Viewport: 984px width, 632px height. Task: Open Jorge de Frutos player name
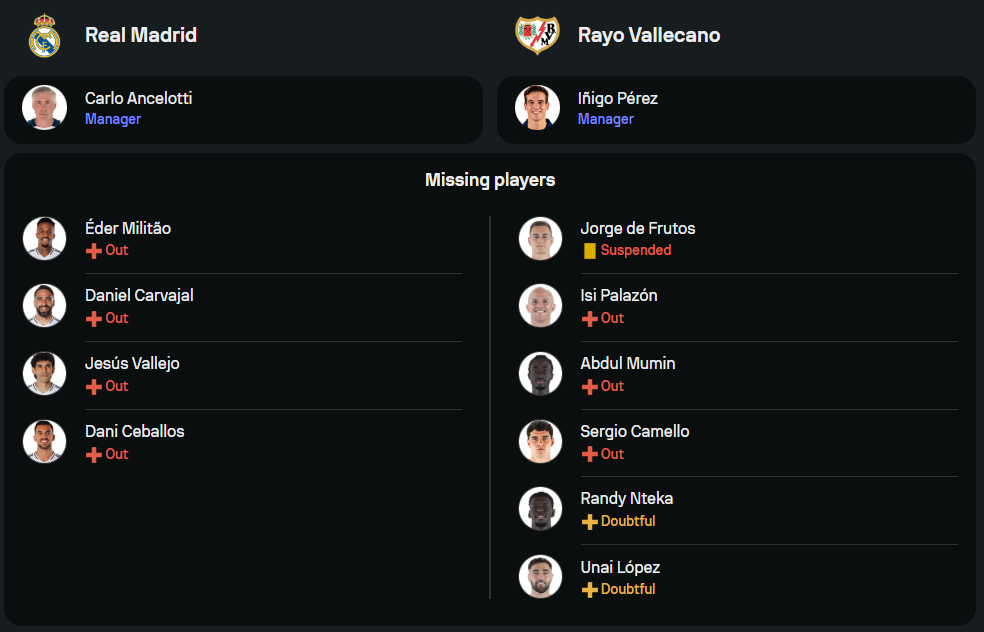click(x=637, y=229)
